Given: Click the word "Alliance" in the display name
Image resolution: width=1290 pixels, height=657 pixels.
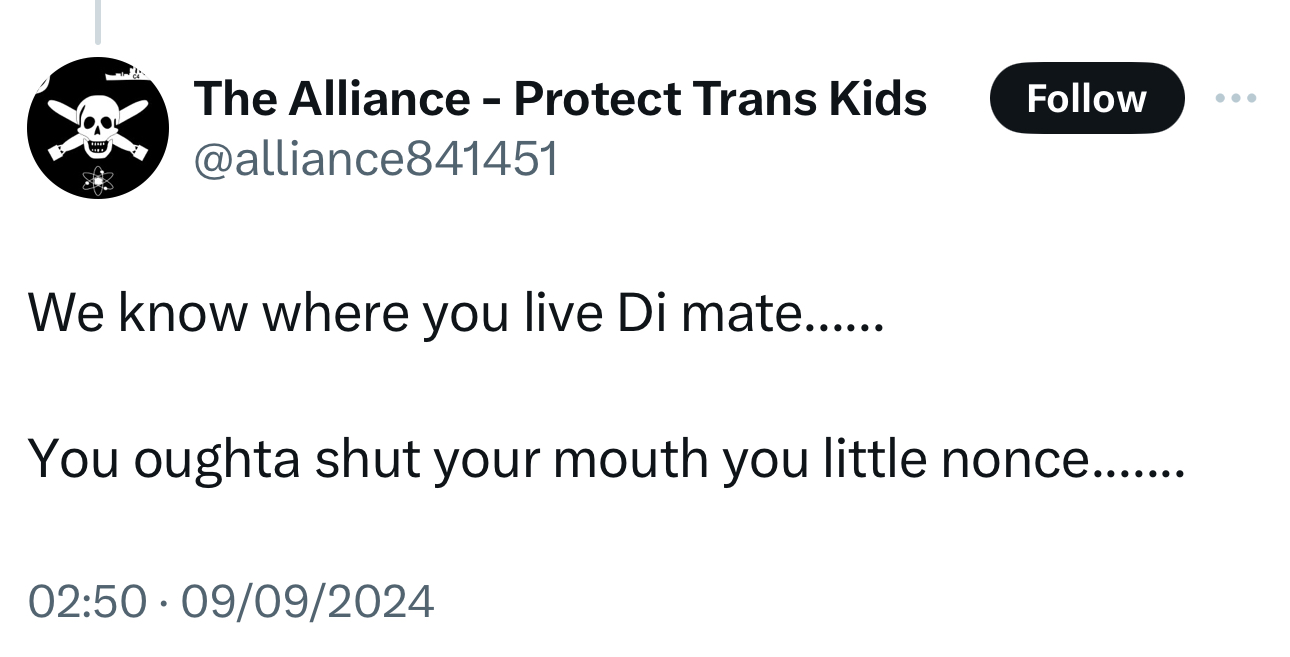Looking at the screenshot, I should coord(380,99).
